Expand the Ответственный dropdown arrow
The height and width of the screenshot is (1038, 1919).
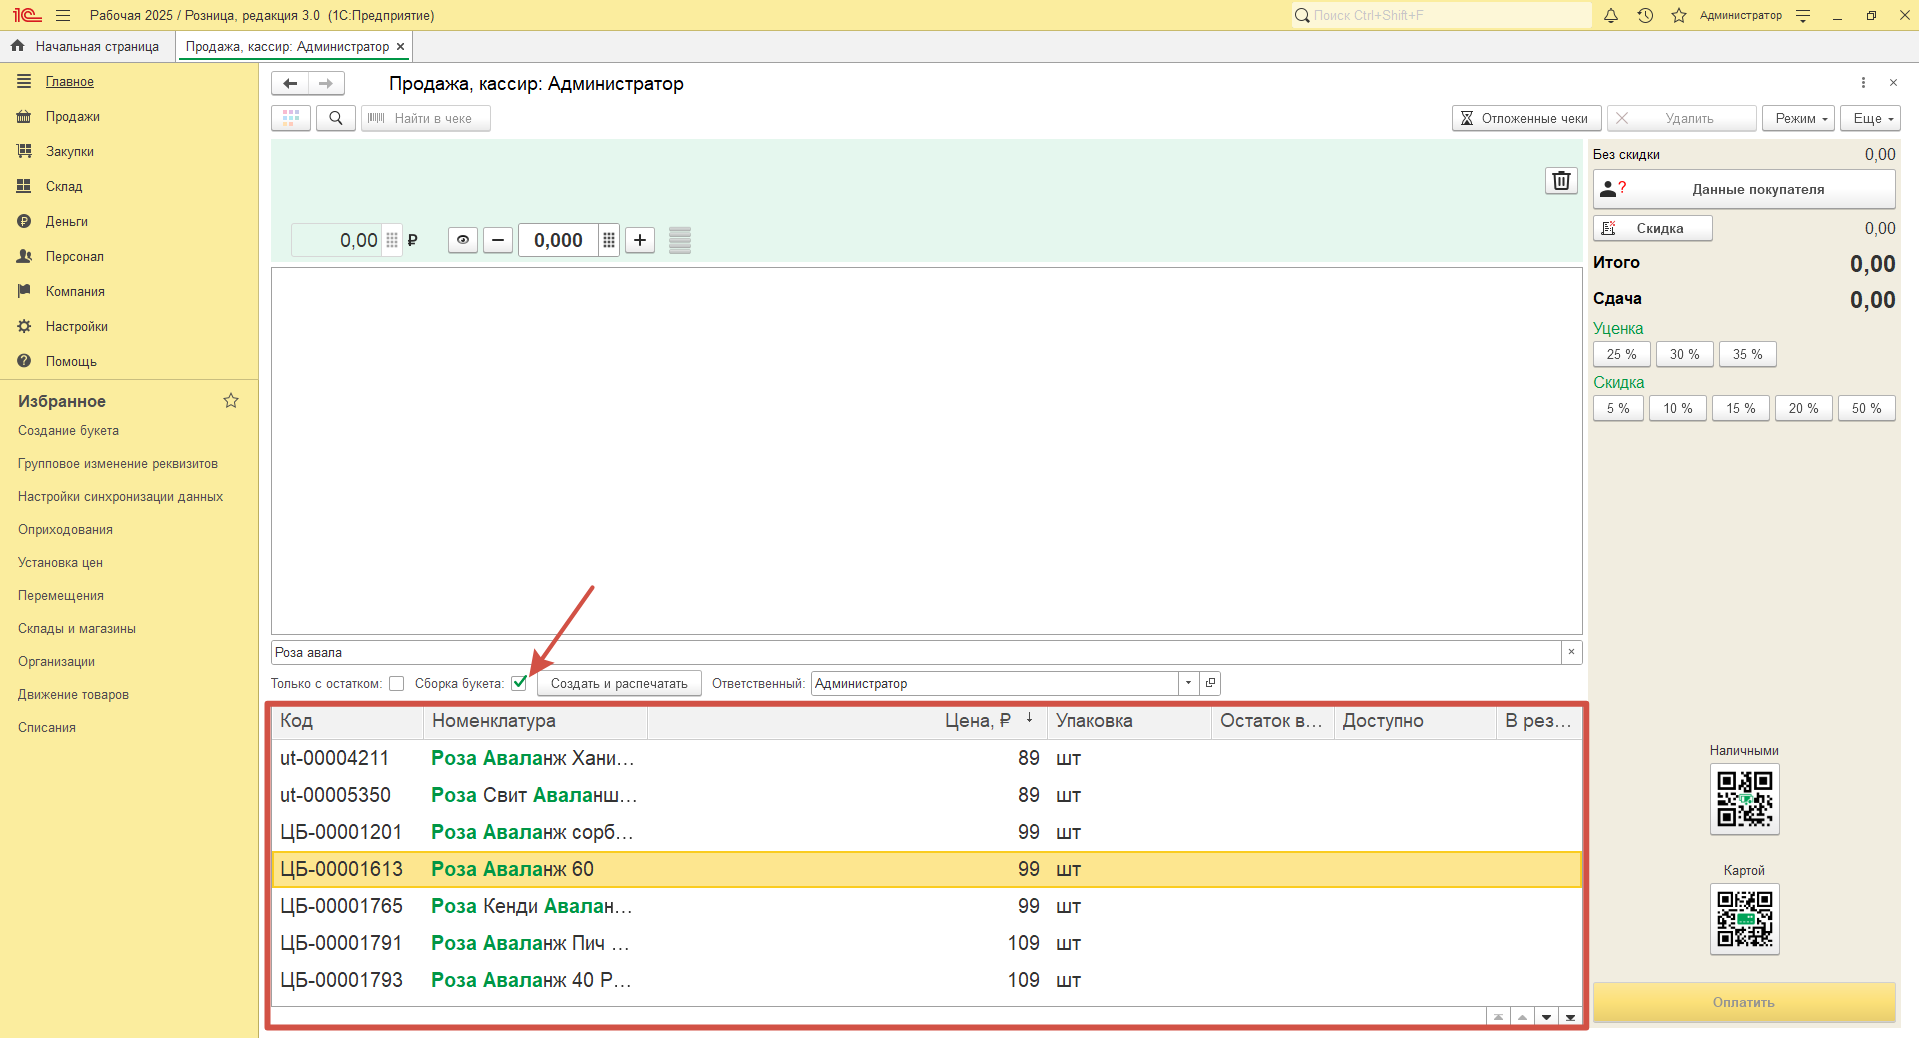(1188, 684)
